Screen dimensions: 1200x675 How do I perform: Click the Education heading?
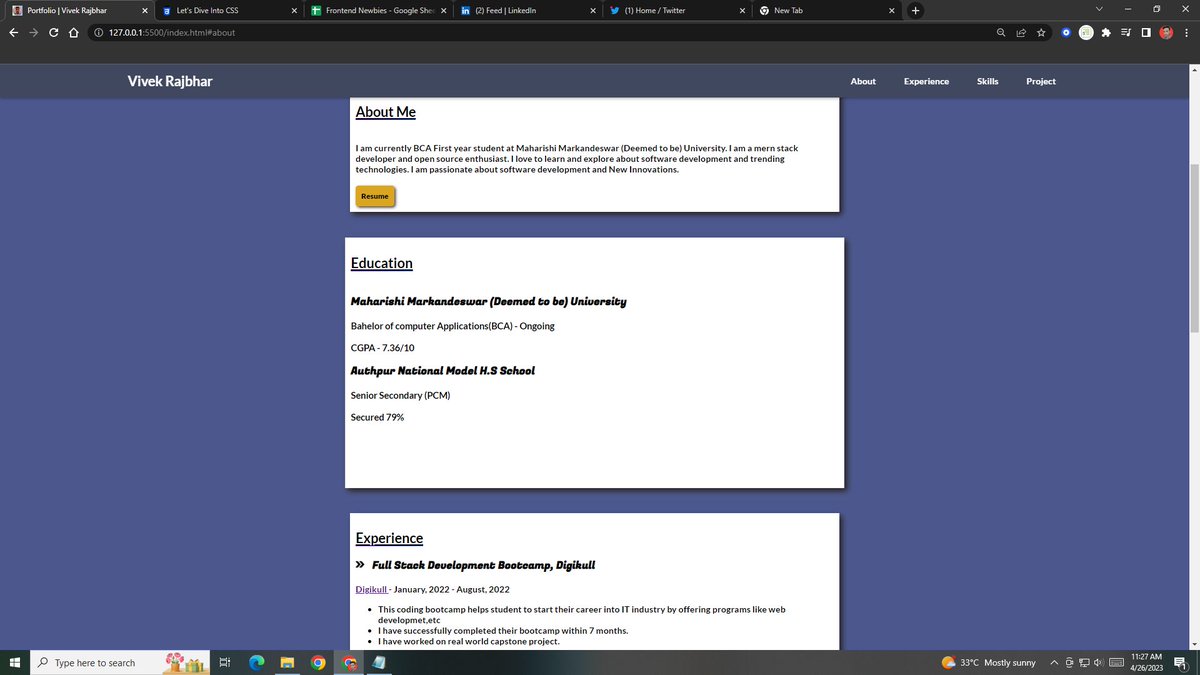click(382, 263)
